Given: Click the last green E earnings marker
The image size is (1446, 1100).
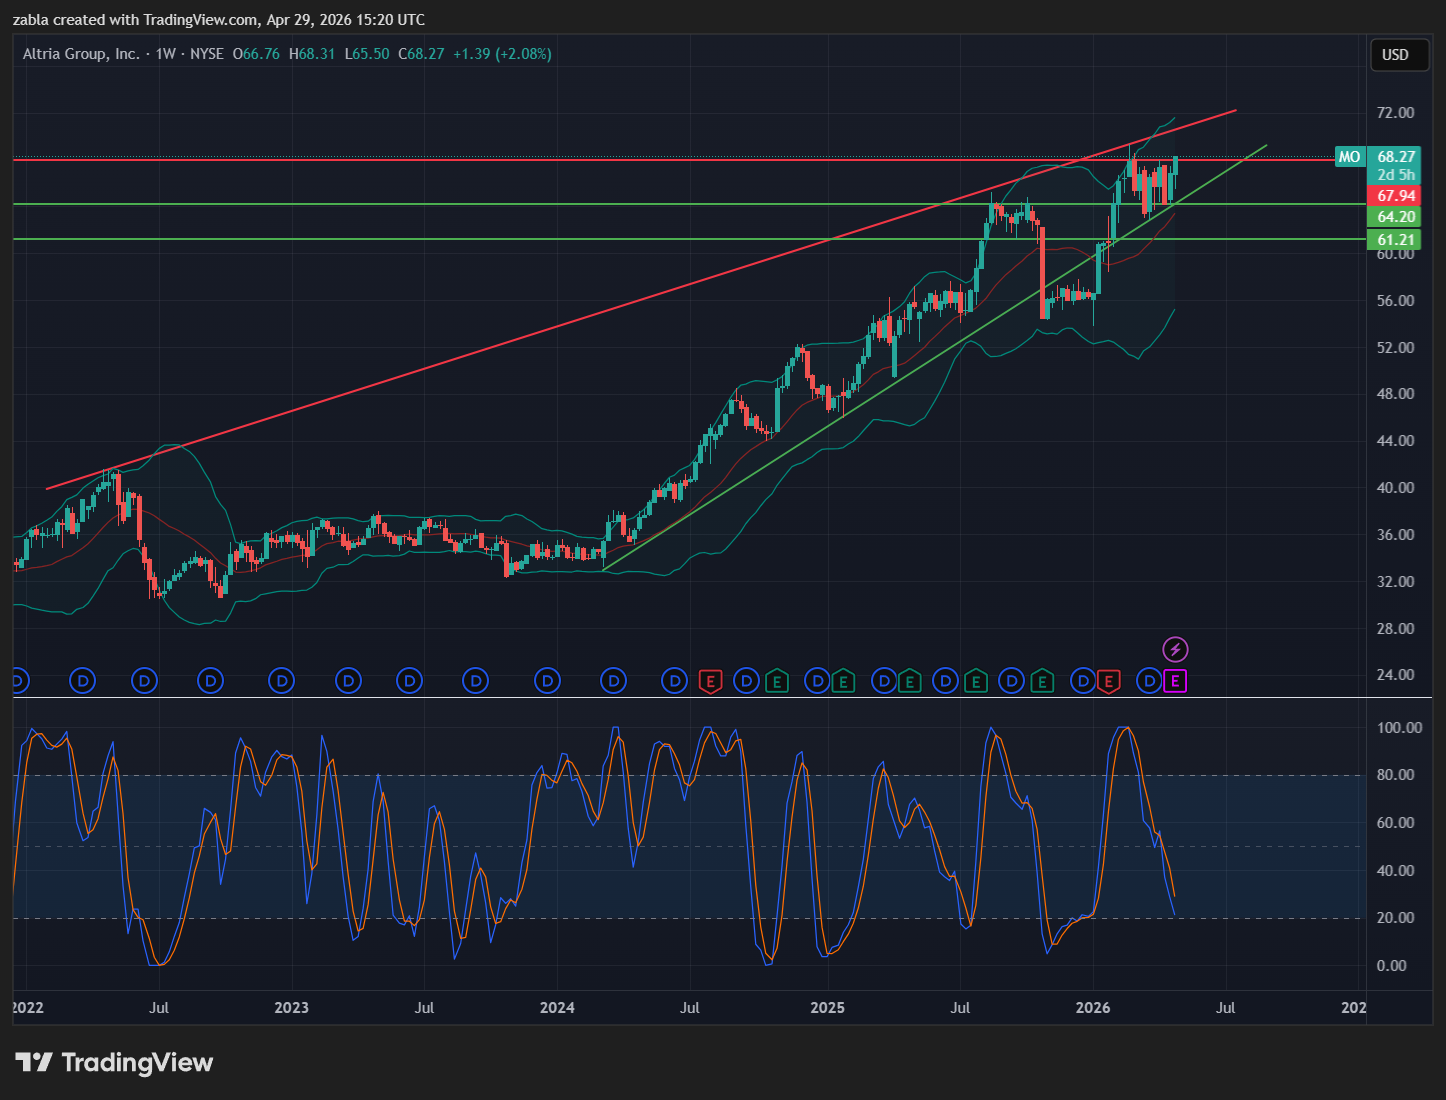Looking at the screenshot, I should pos(1042,682).
